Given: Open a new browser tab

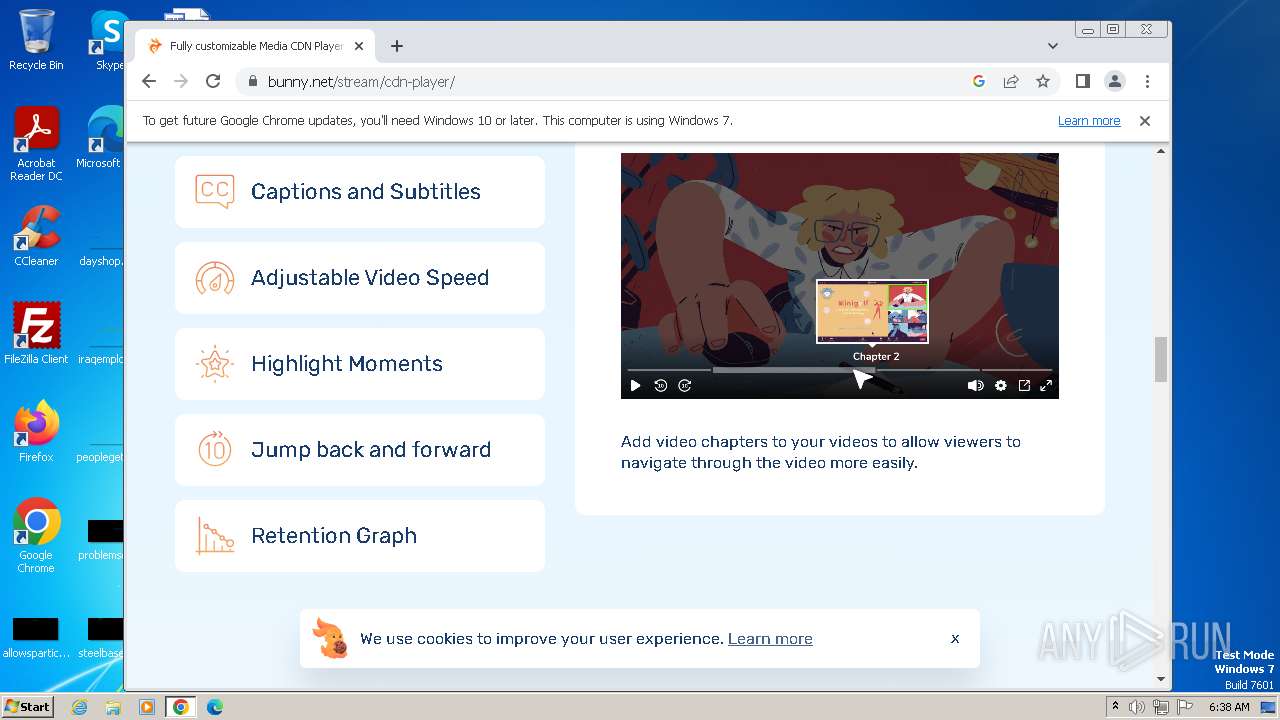Looking at the screenshot, I should [397, 46].
